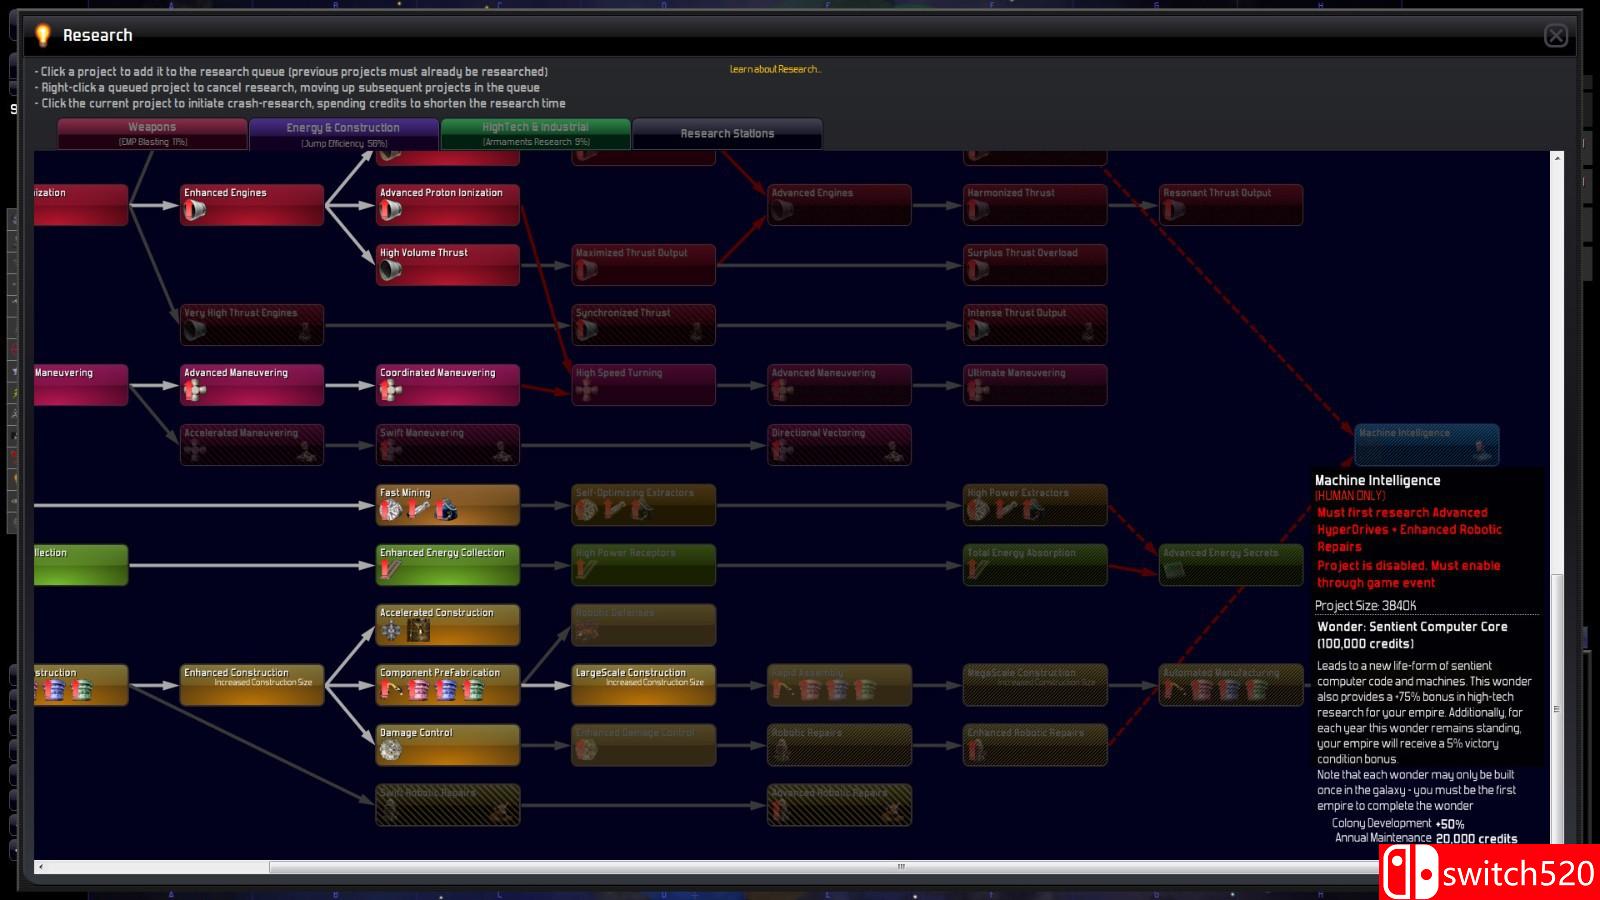
Task: Switch to the Weapons tab
Action: coord(152,133)
